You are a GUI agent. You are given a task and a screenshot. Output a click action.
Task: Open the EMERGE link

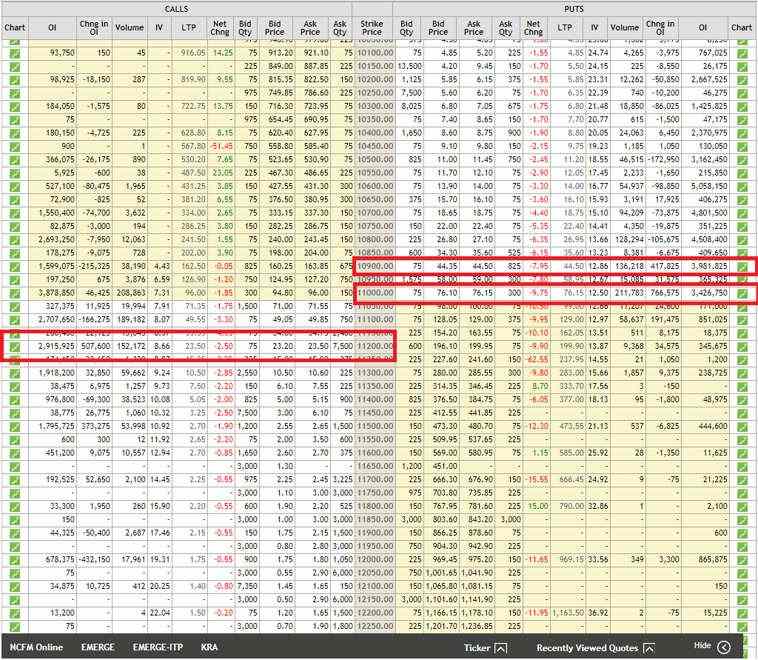[x=98, y=647]
